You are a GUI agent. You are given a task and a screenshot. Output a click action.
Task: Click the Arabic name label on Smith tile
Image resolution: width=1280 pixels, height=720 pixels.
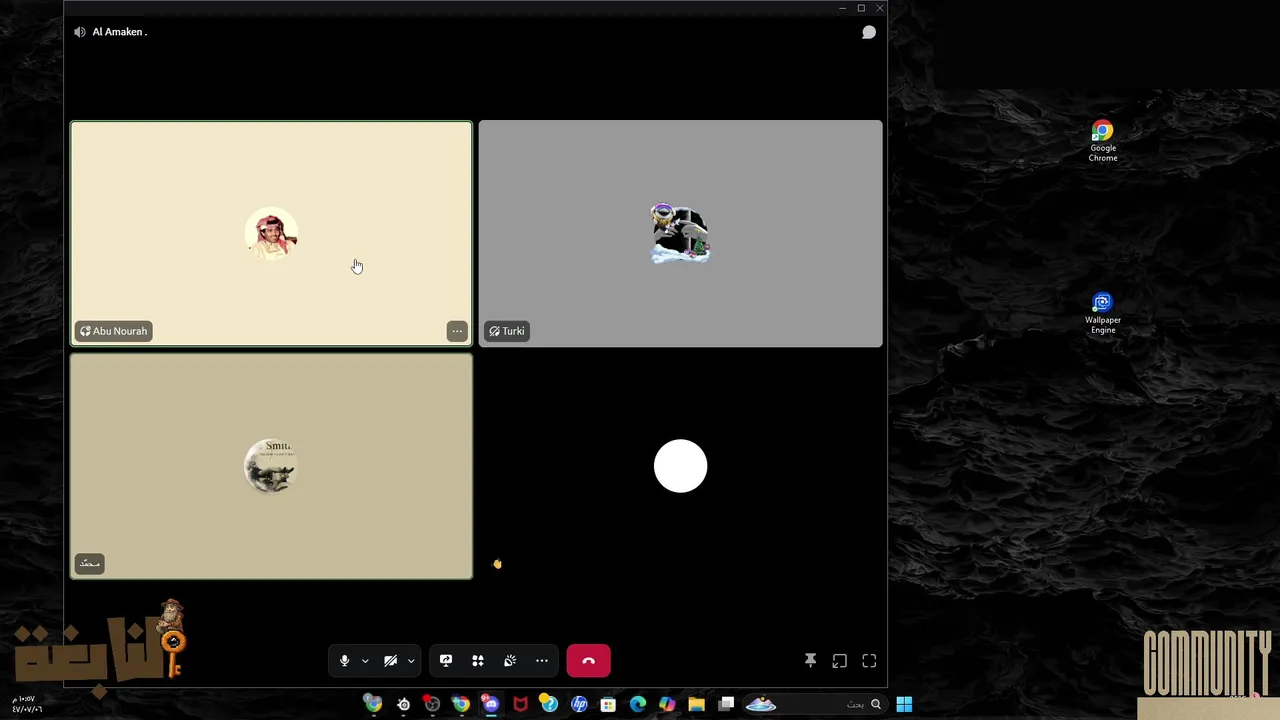click(x=89, y=564)
